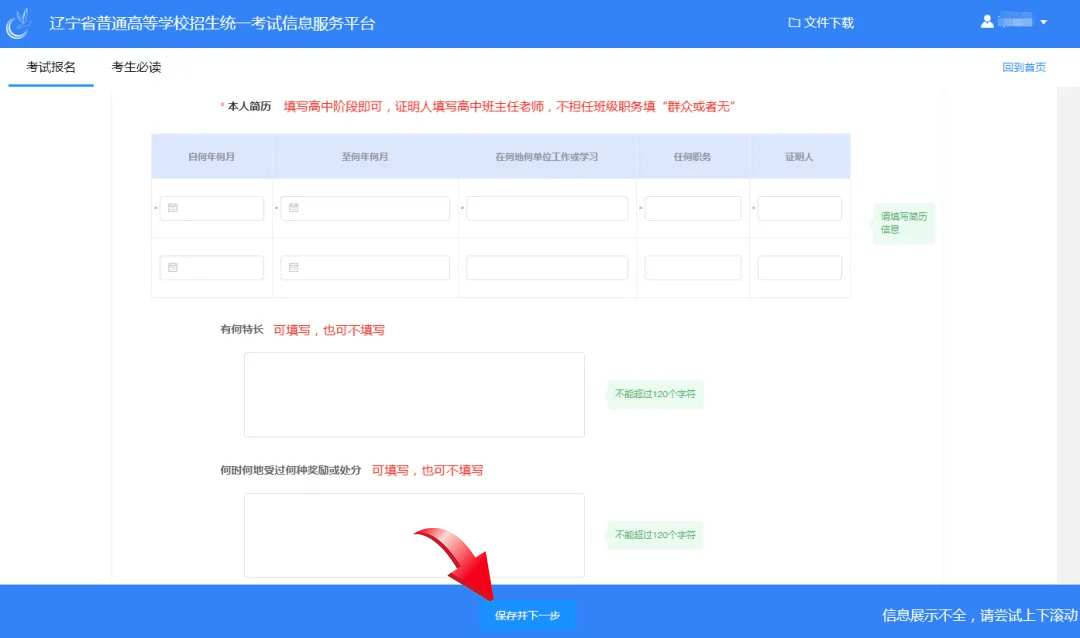This screenshot has height=638, width=1080.
Task: Click calendar icon in second row 至何年何月
Action: pos(294,268)
